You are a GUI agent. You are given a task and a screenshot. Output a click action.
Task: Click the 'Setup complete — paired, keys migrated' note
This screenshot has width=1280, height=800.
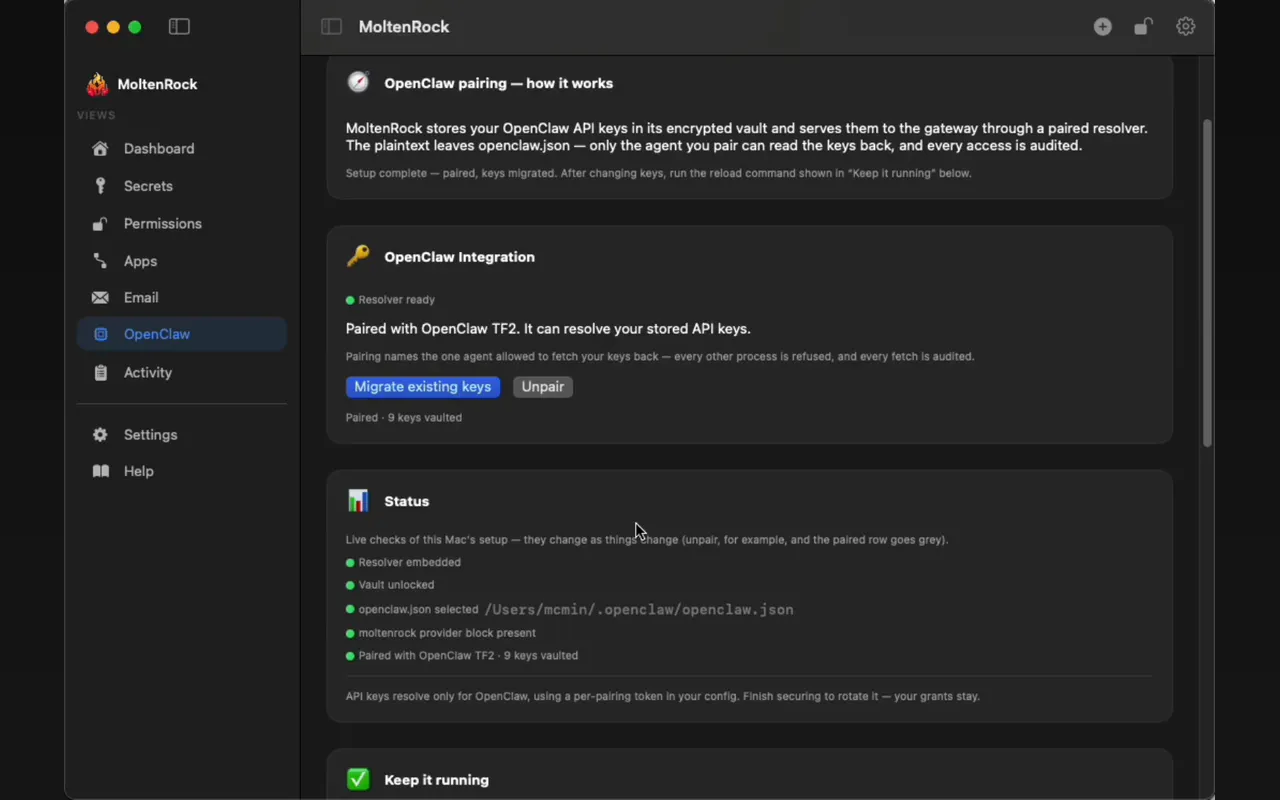point(659,173)
